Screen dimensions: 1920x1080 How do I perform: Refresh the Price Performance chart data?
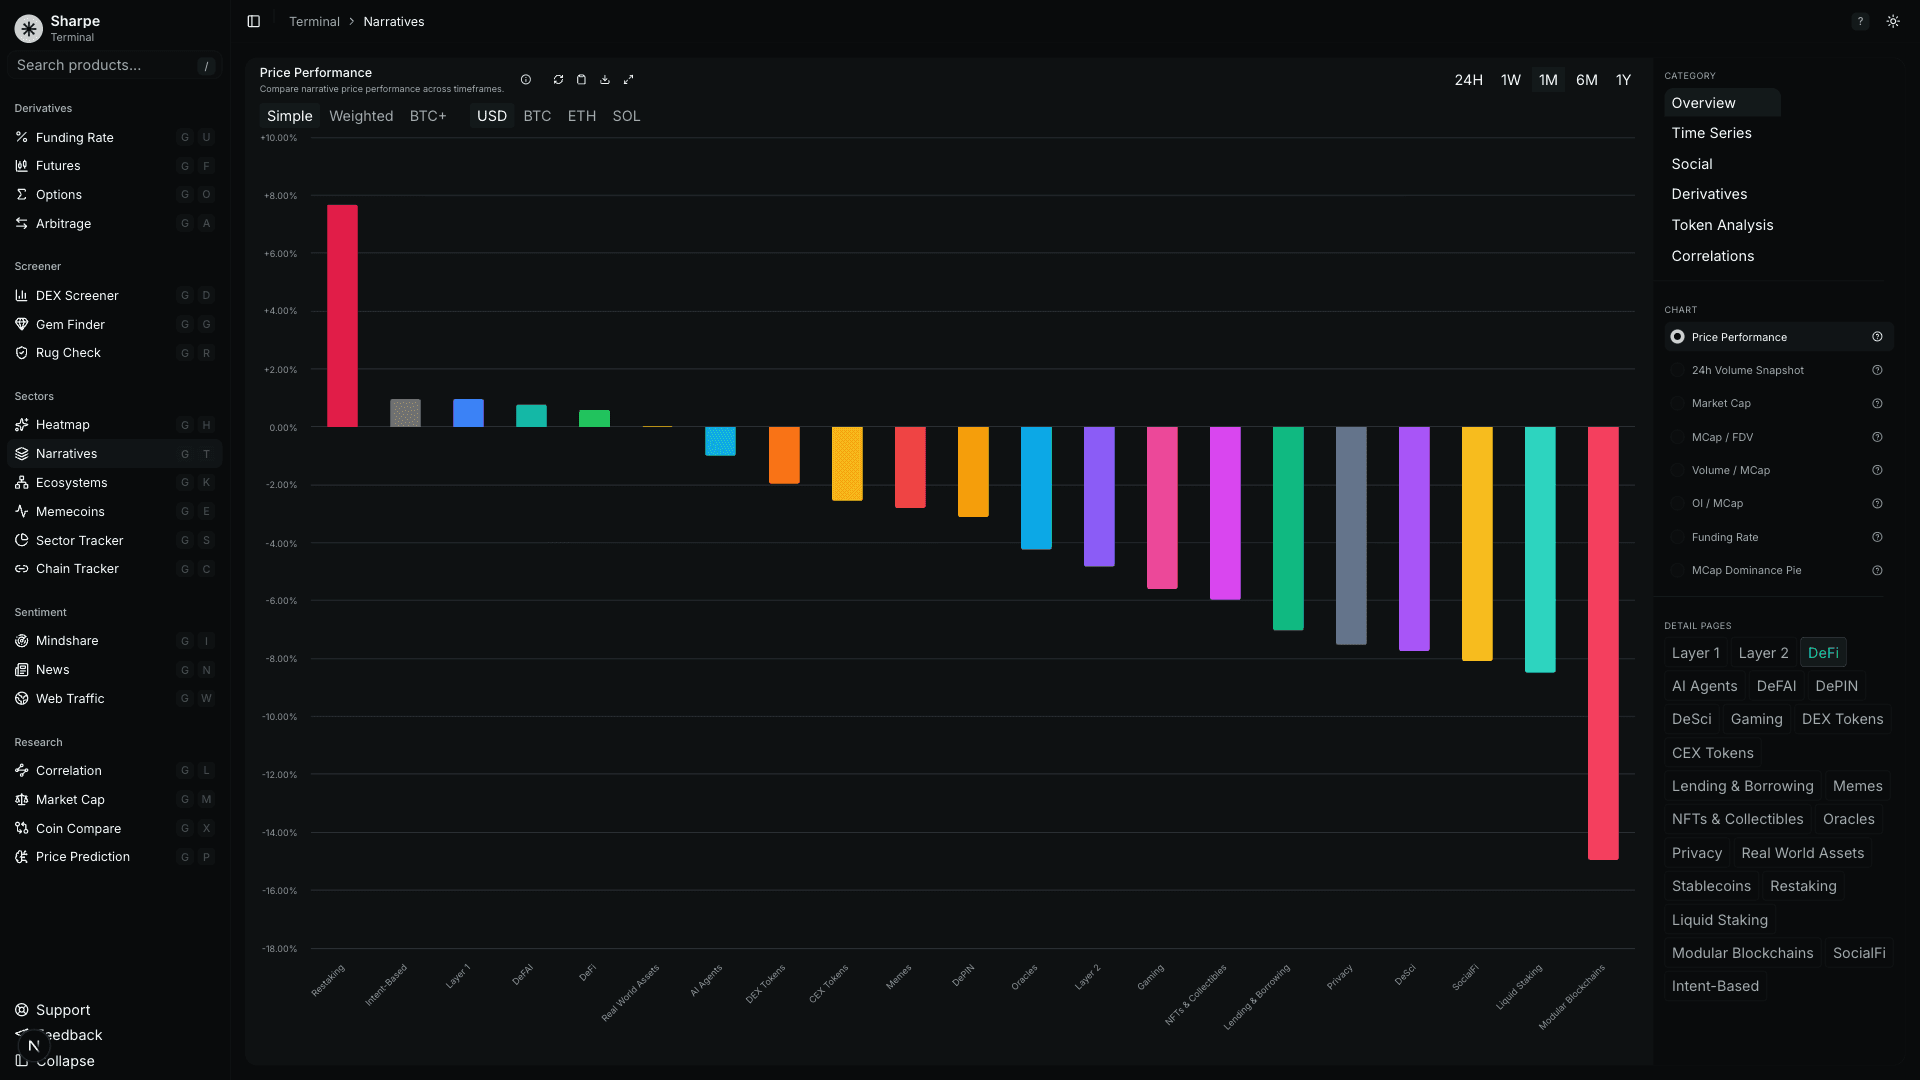[558, 79]
